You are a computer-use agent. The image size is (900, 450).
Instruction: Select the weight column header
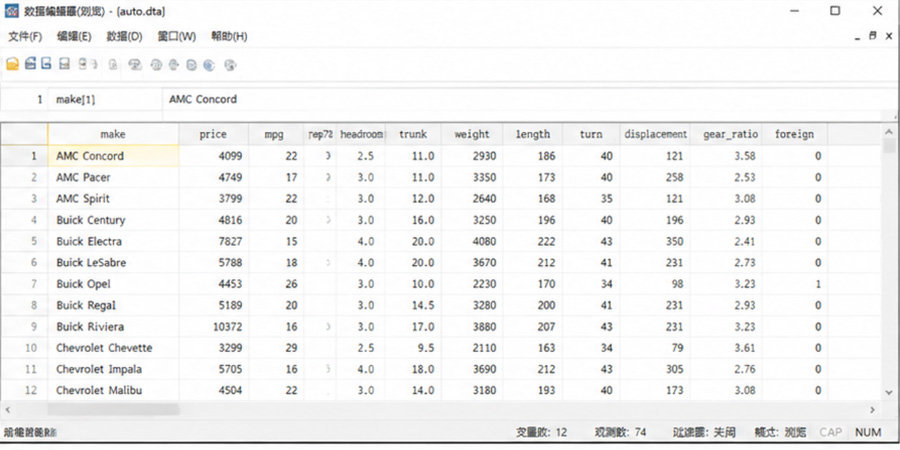[x=472, y=134]
